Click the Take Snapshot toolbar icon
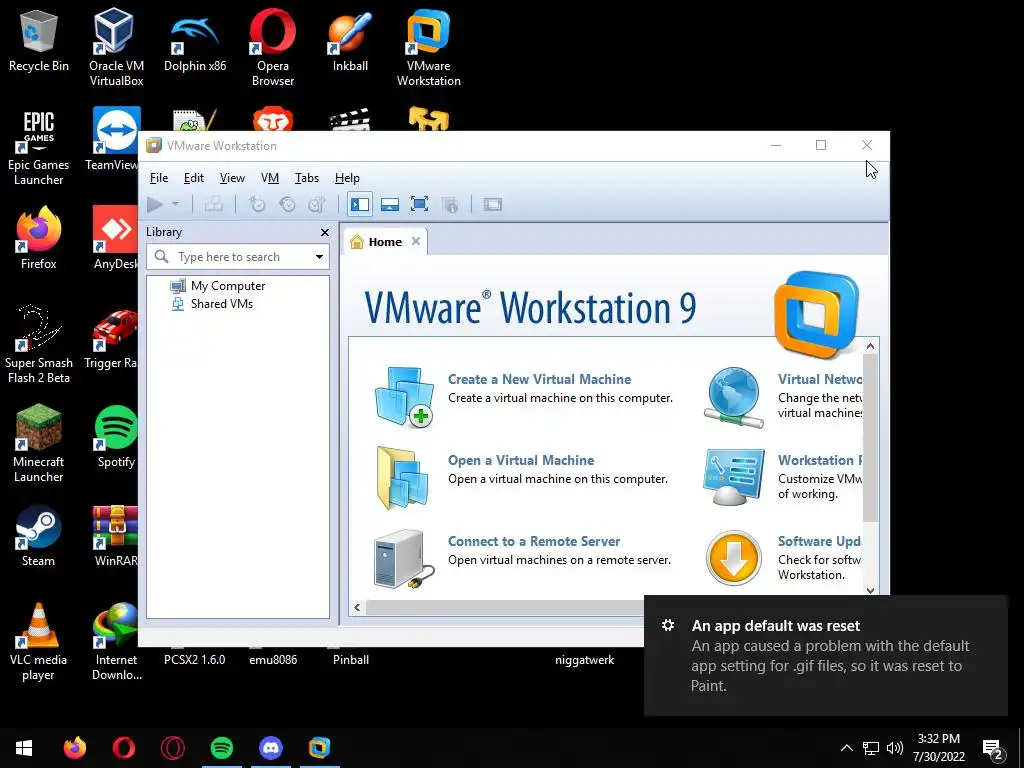The width and height of the screenshot is (1024, 768). point(257,204)
